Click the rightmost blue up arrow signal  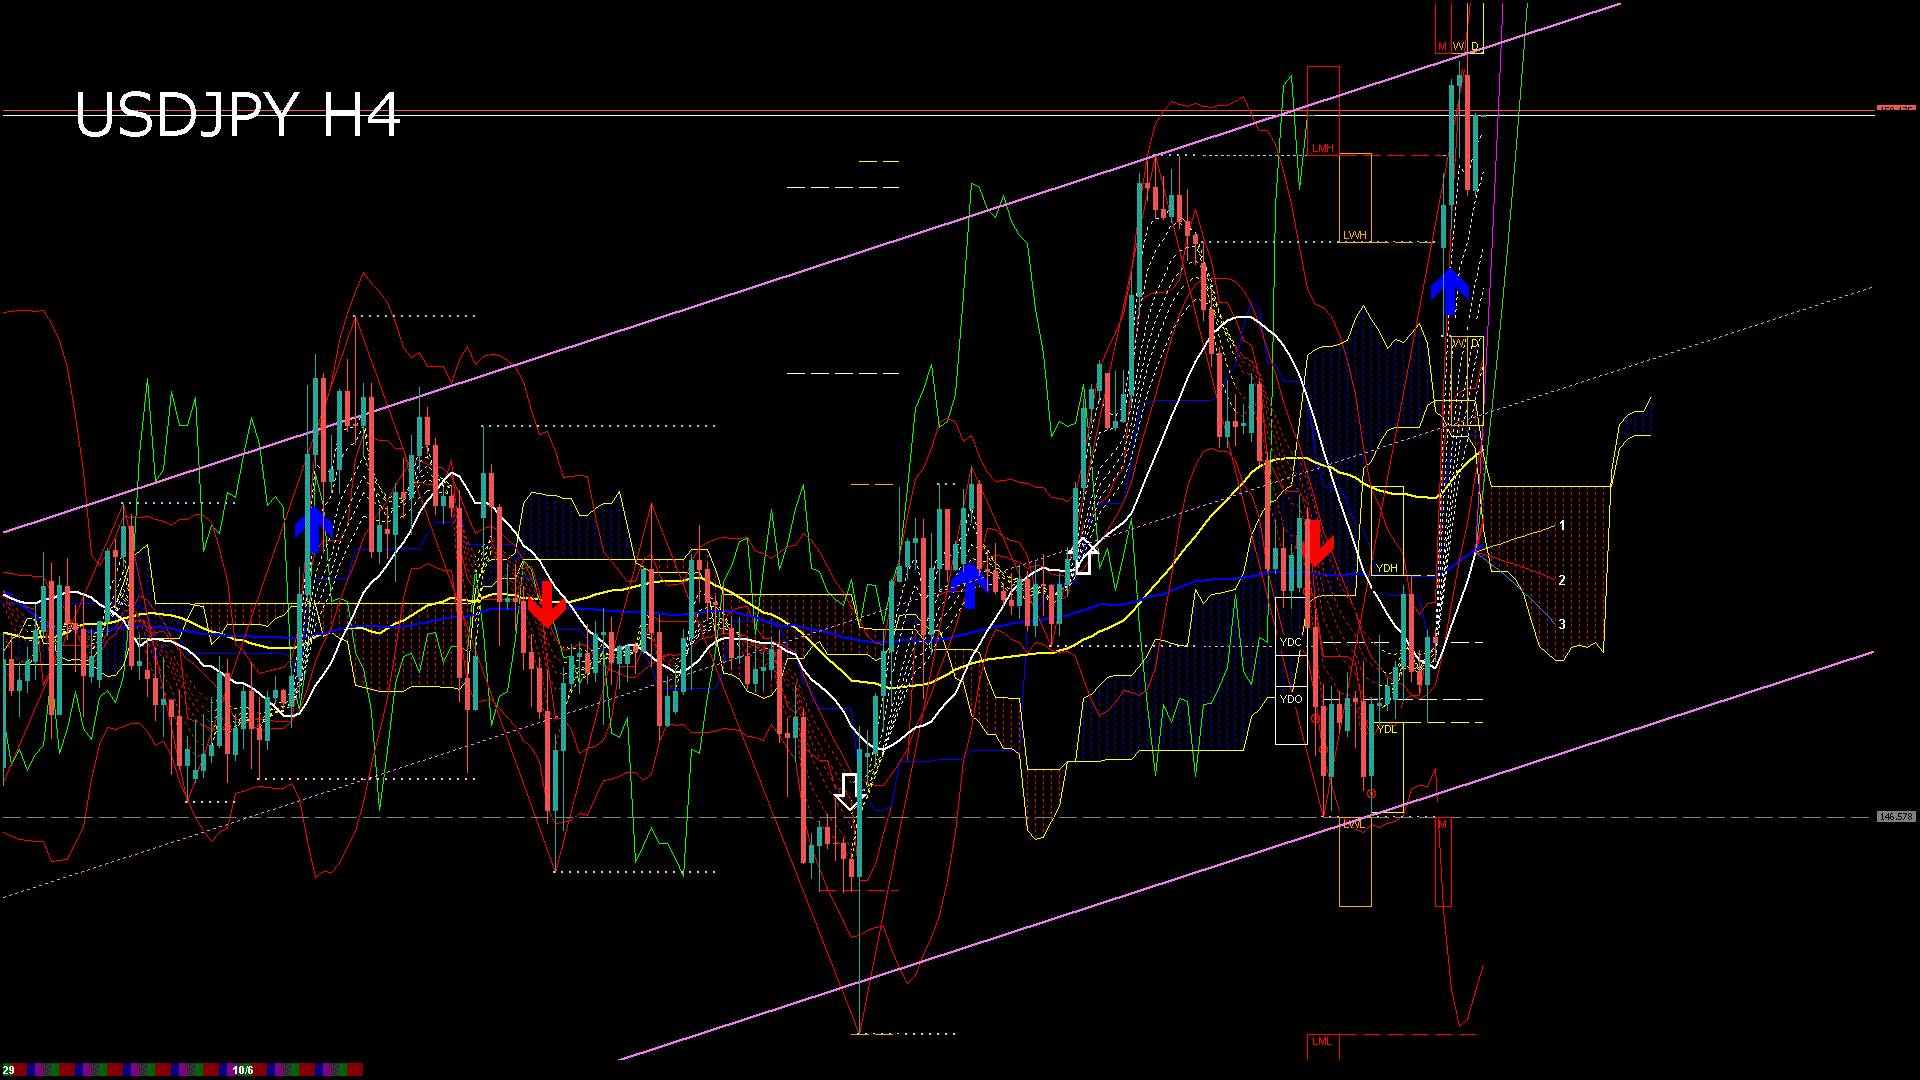coord(1449,291)
